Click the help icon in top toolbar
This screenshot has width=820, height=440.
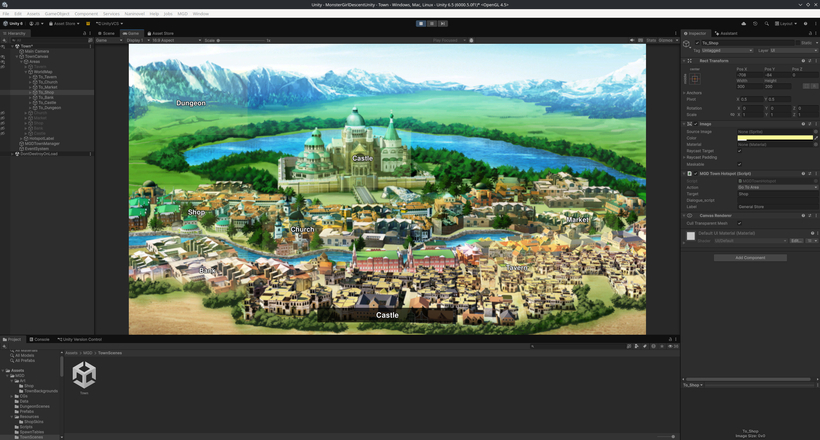pos(805,24)
